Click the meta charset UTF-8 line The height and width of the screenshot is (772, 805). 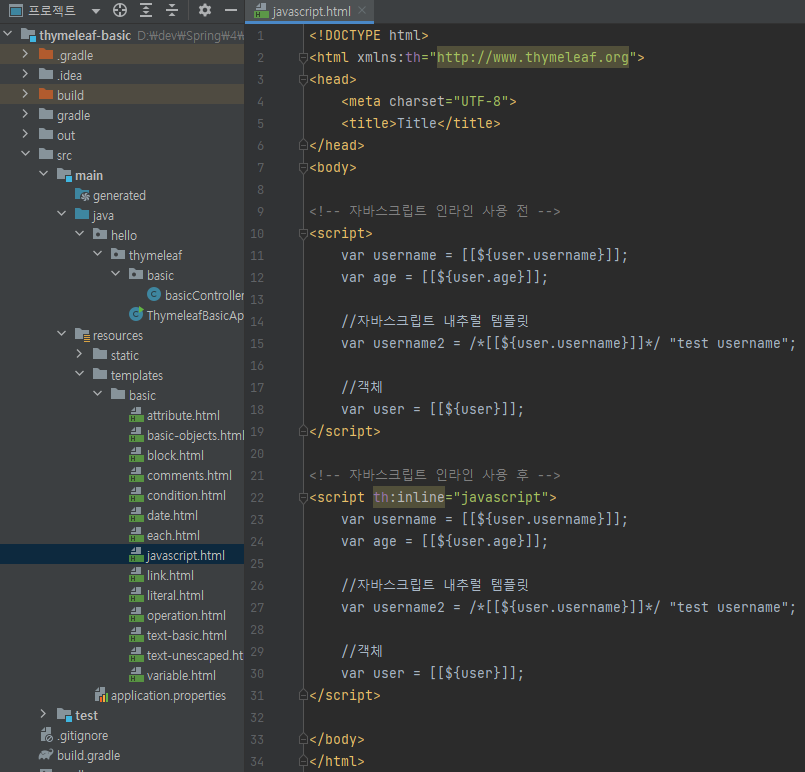429,101
